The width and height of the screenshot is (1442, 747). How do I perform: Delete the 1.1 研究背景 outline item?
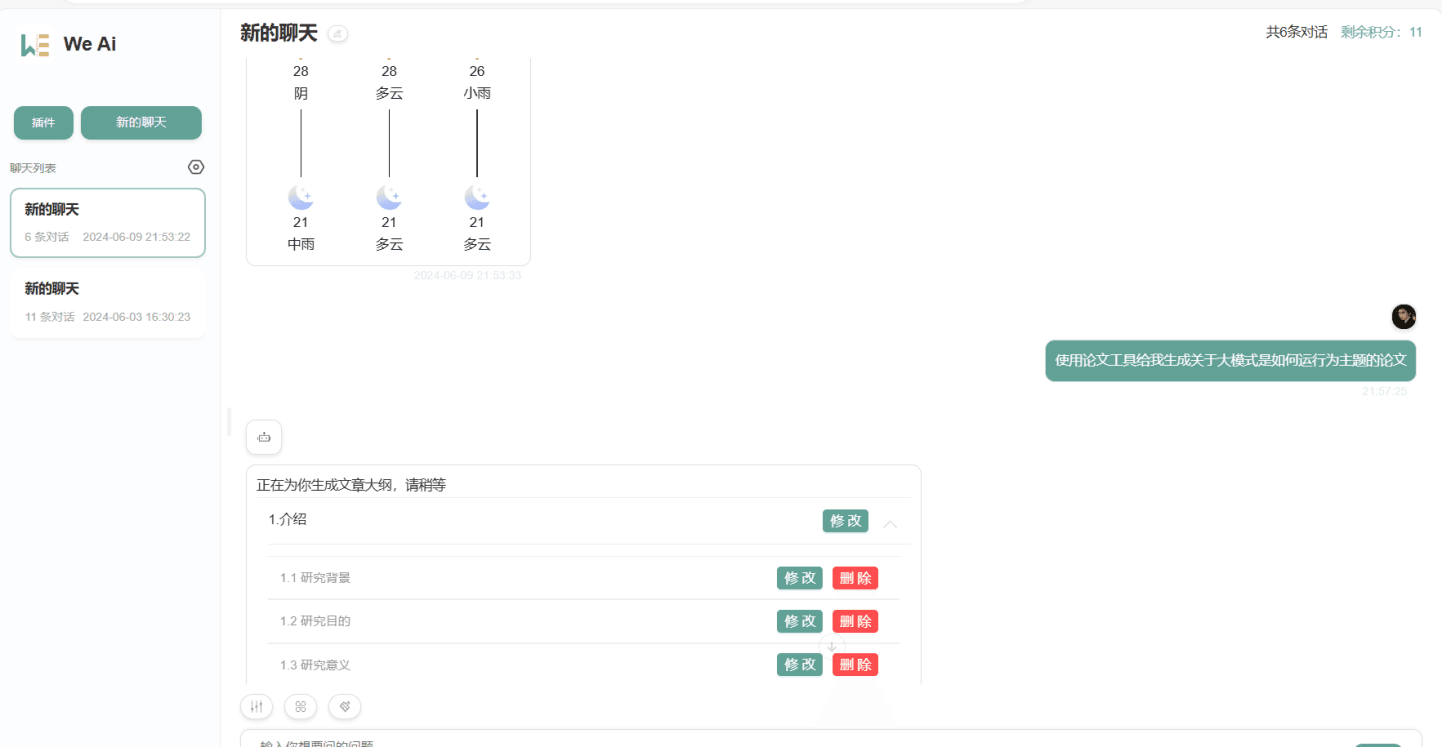pyautogui.click(x=855, y=578)
